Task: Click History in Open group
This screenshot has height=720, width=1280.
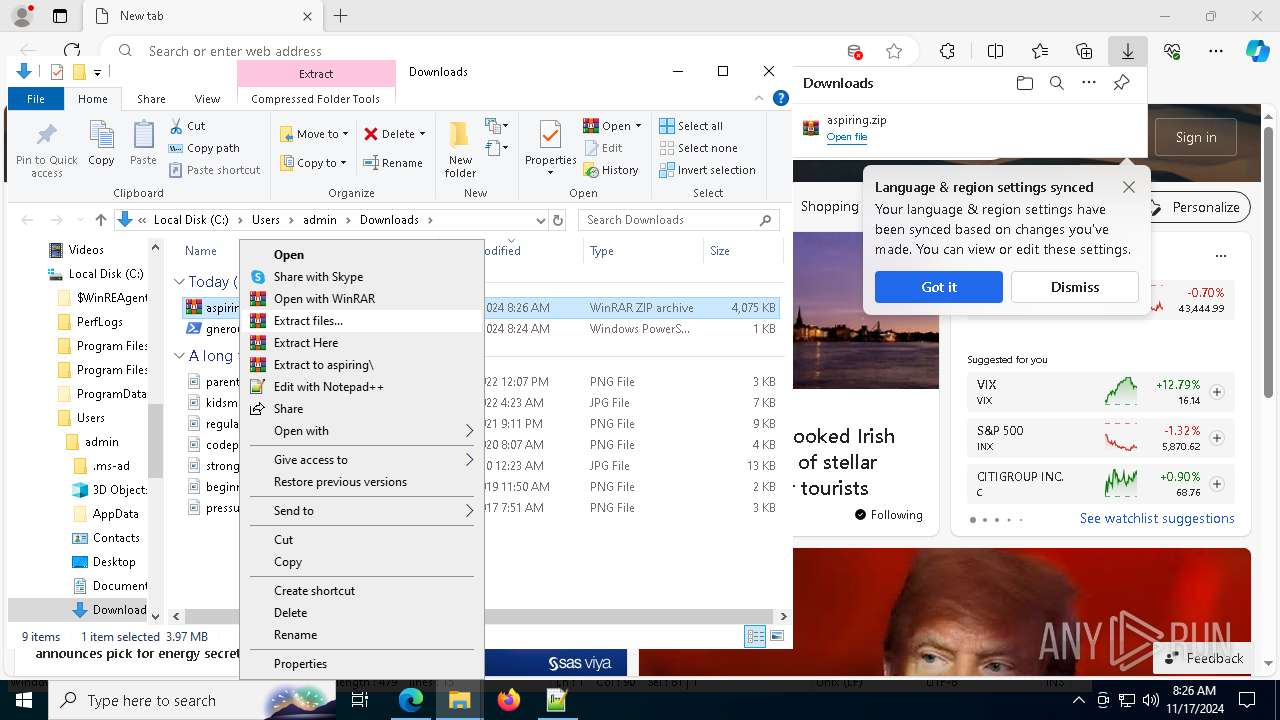Action: (x=610, y=170)
